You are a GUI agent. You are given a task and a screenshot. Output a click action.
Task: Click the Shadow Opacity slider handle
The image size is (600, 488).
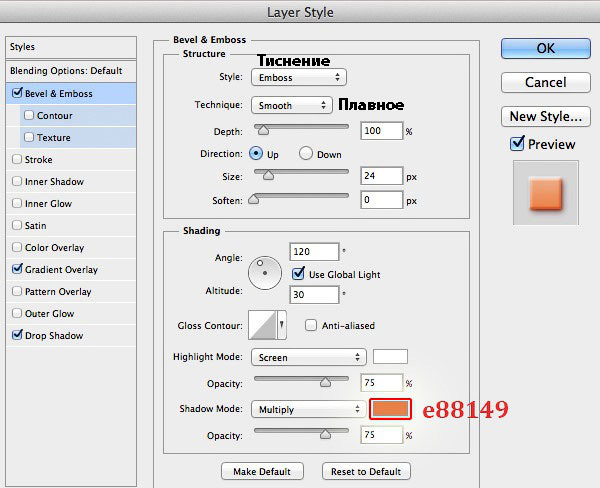pos(325,434)
